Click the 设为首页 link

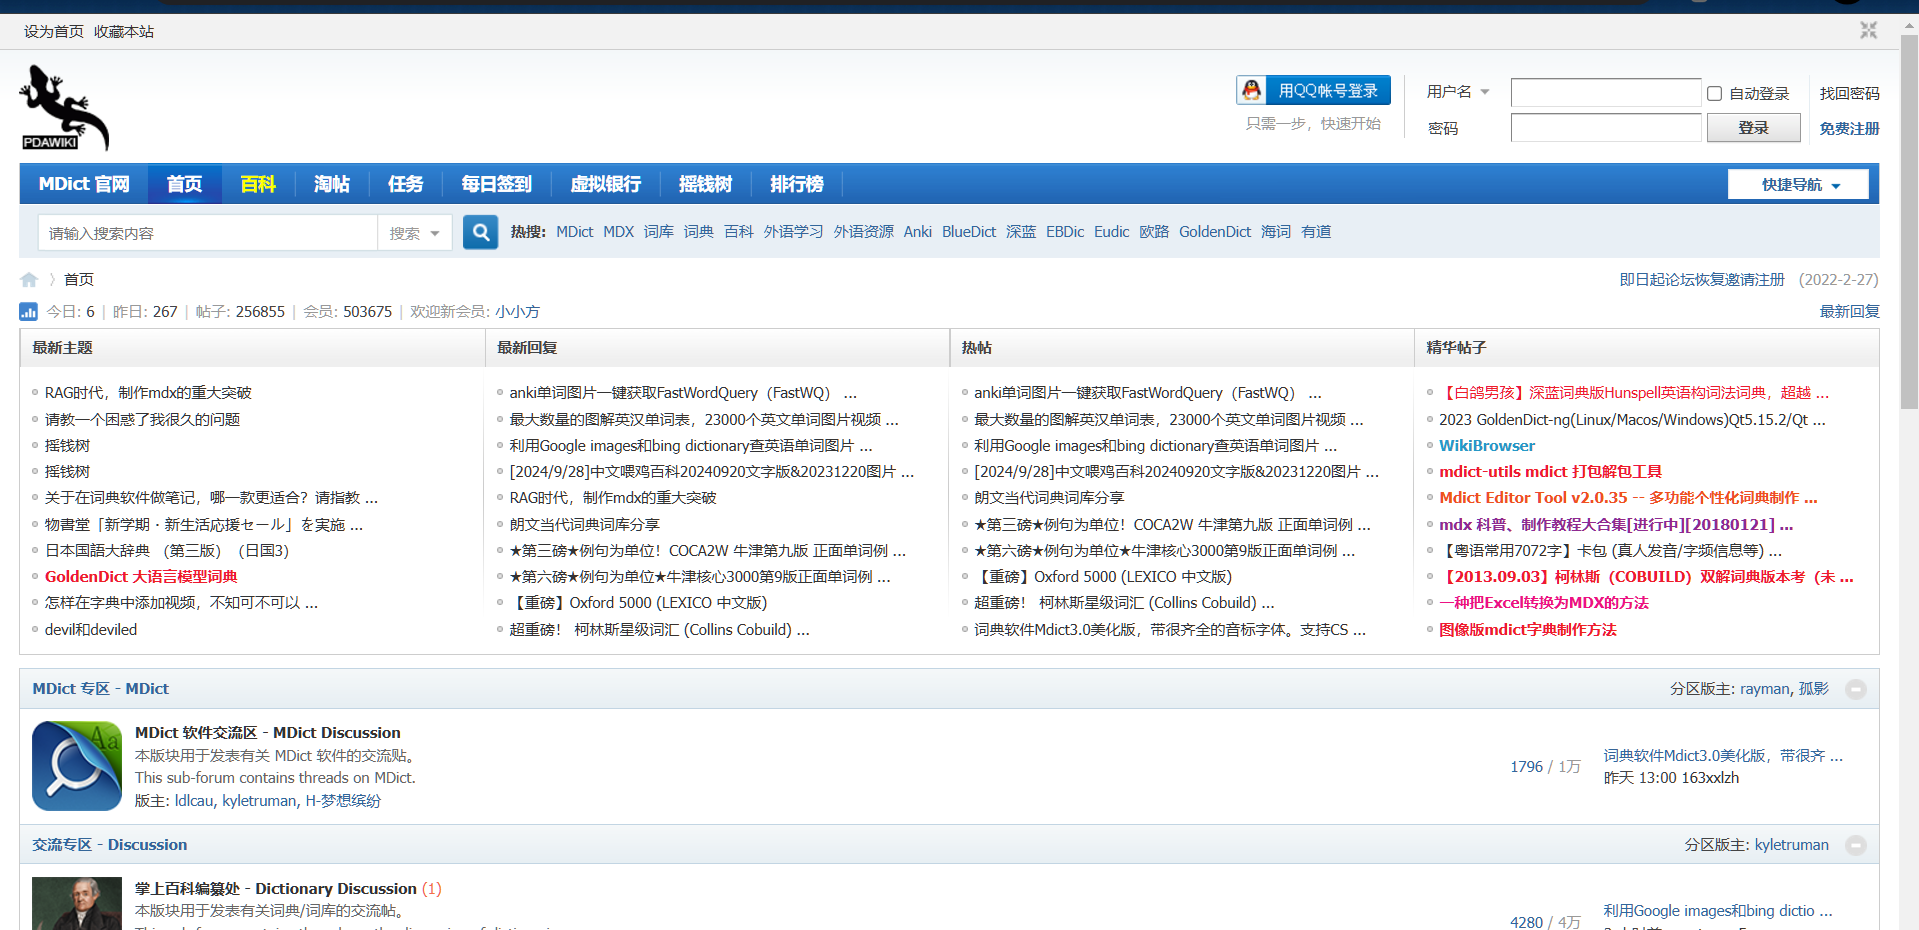(x=54, y=32)
